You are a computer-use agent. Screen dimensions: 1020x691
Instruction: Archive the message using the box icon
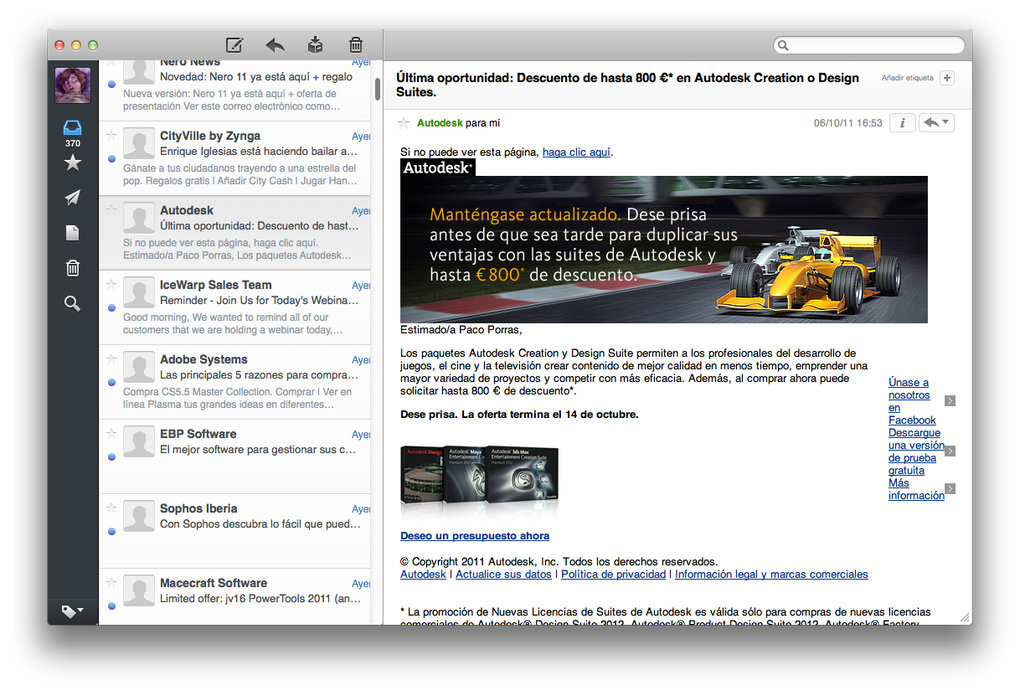click(314, 45)
